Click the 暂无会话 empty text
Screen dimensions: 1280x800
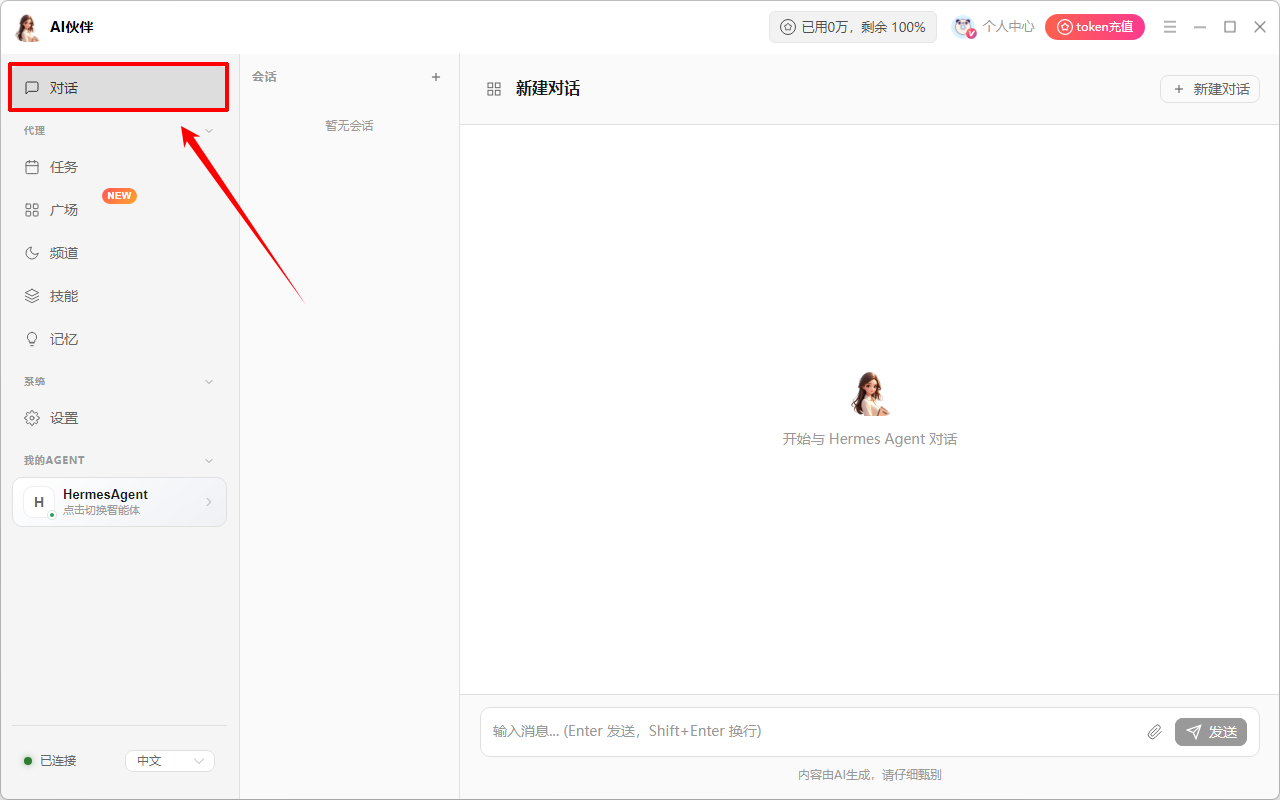(349, 126)
